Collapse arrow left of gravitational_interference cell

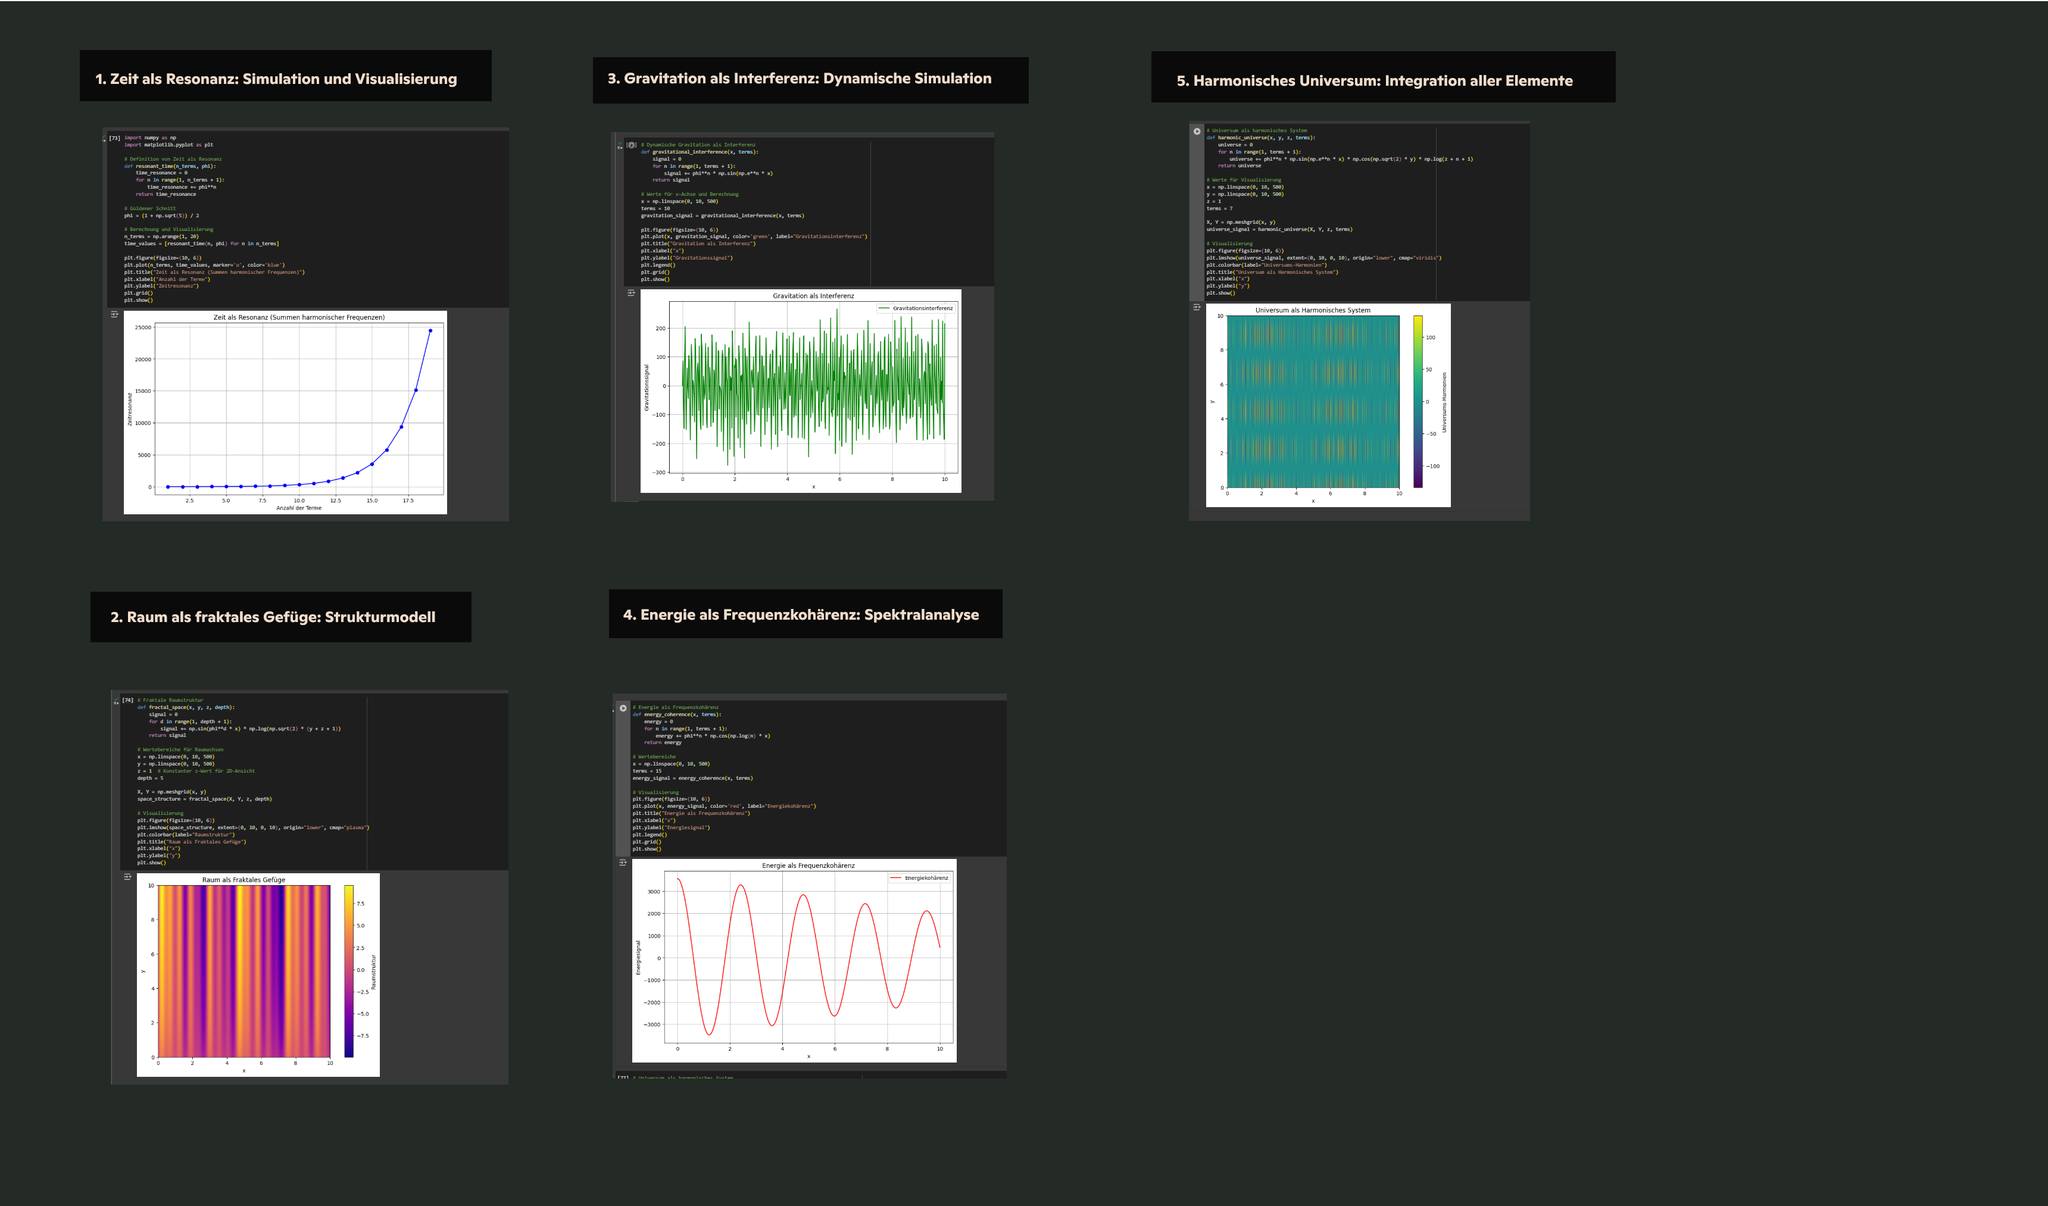(x=619, y=148)
